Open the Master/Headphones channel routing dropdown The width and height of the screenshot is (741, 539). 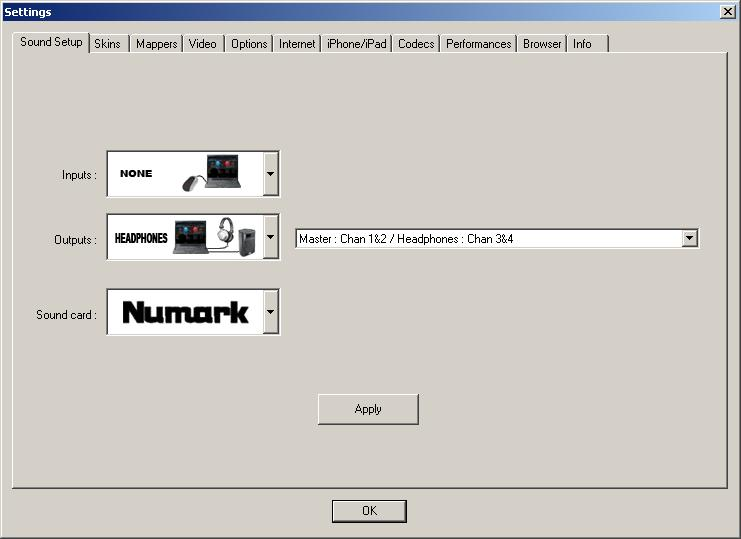point(497,239)
